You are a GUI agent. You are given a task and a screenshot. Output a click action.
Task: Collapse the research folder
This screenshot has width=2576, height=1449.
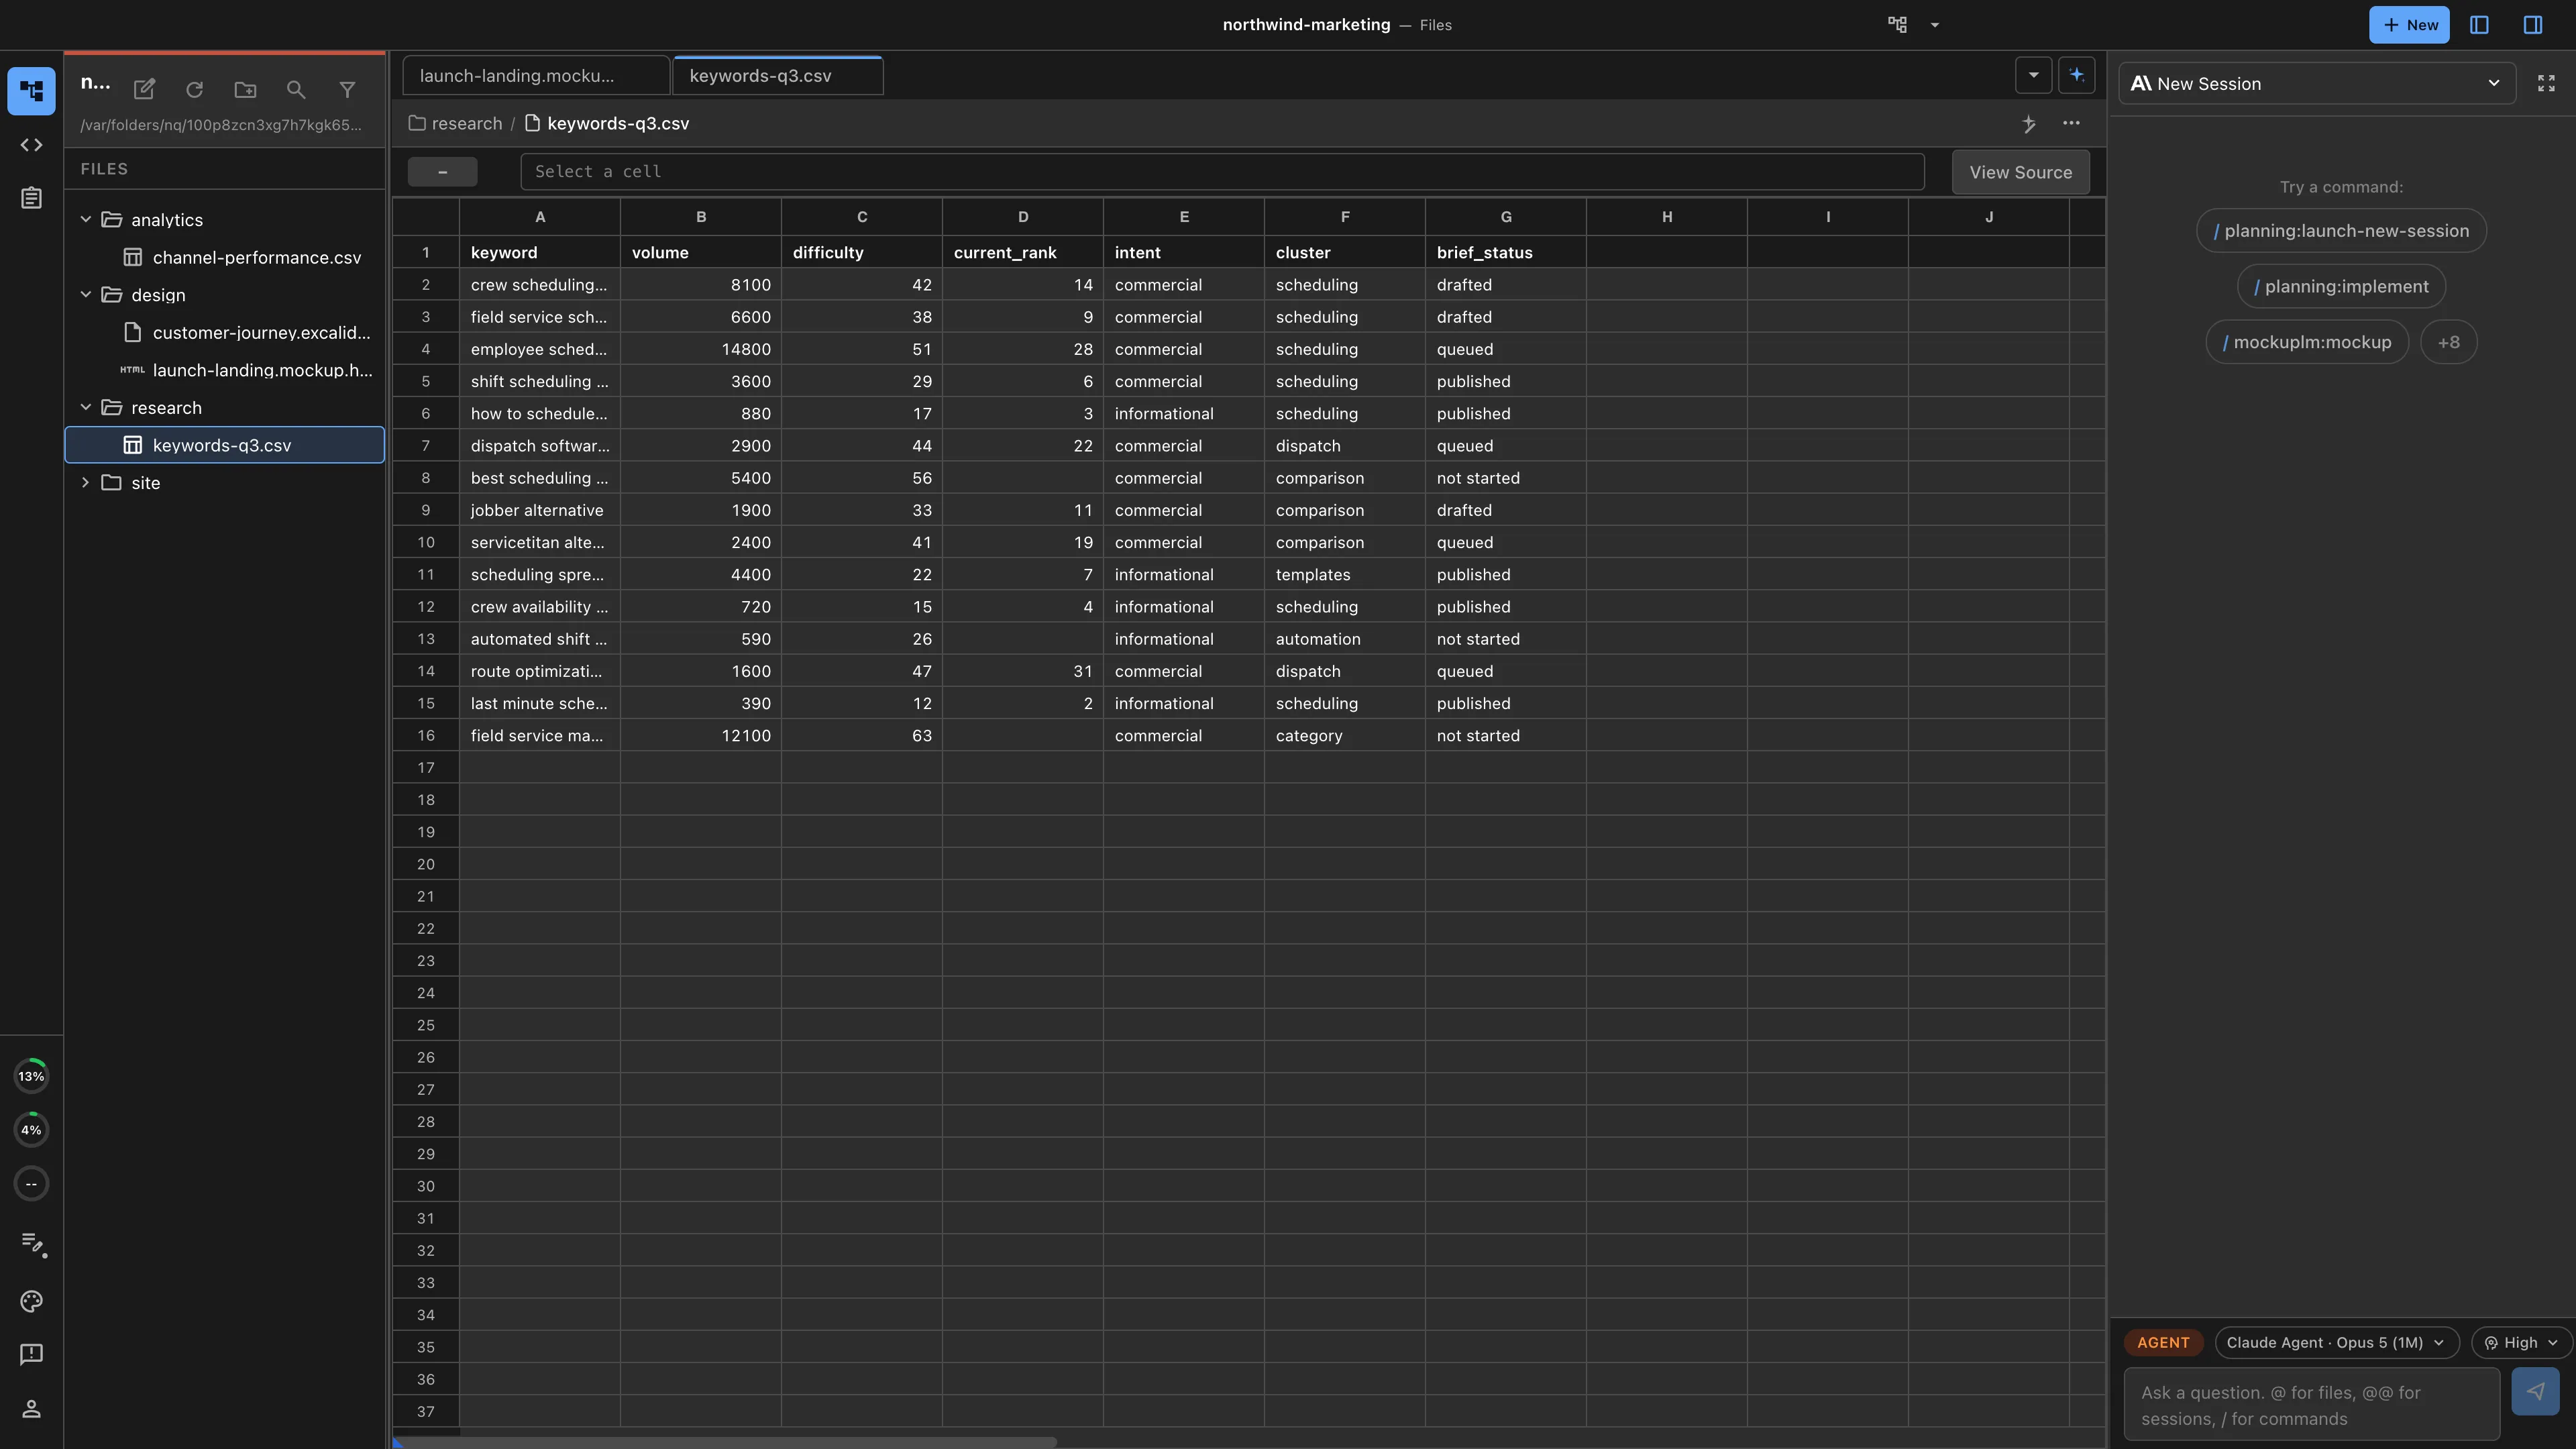[x=85, y=407]
